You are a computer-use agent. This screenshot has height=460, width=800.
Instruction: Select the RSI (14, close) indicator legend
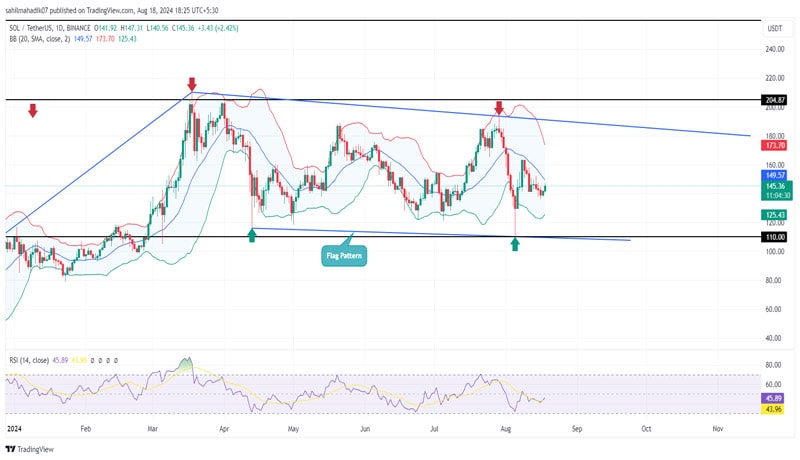click(x=29, y=360)
